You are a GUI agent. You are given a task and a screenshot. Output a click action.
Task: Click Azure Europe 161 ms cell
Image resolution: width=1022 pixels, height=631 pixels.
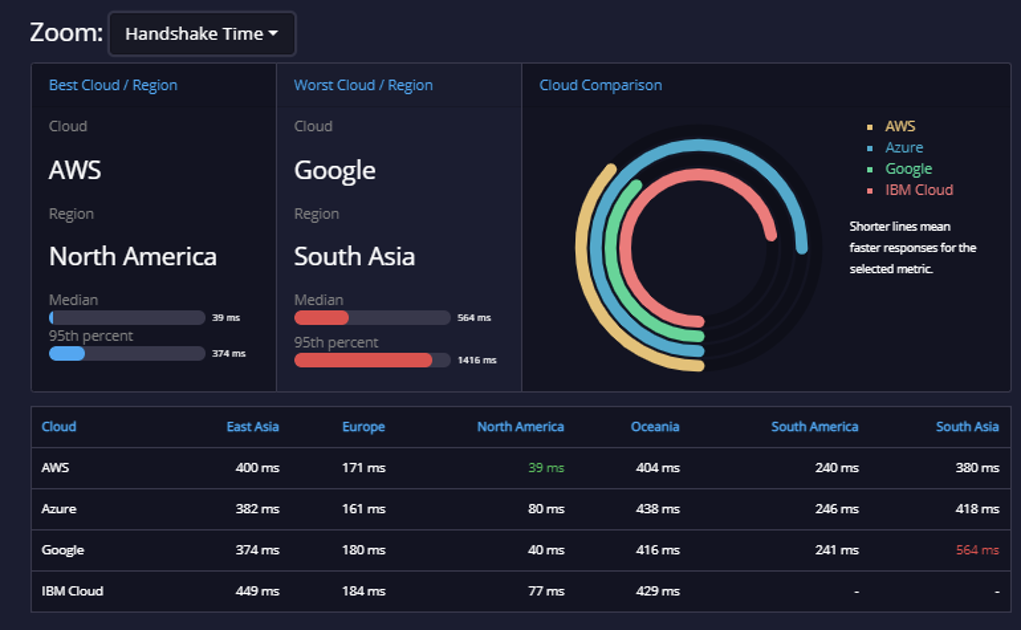click(364, 509)
